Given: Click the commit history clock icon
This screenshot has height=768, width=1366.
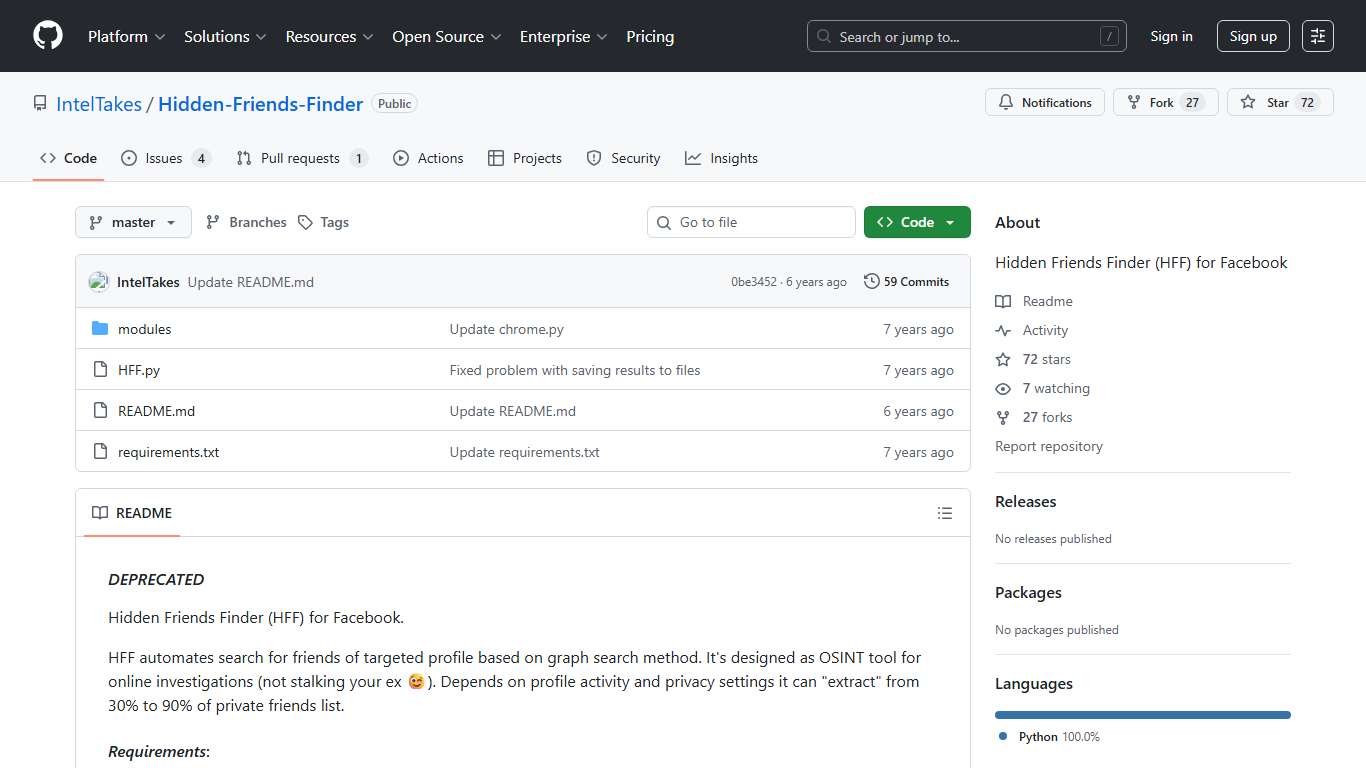Looking at the screenshot, I should (870, 281).
